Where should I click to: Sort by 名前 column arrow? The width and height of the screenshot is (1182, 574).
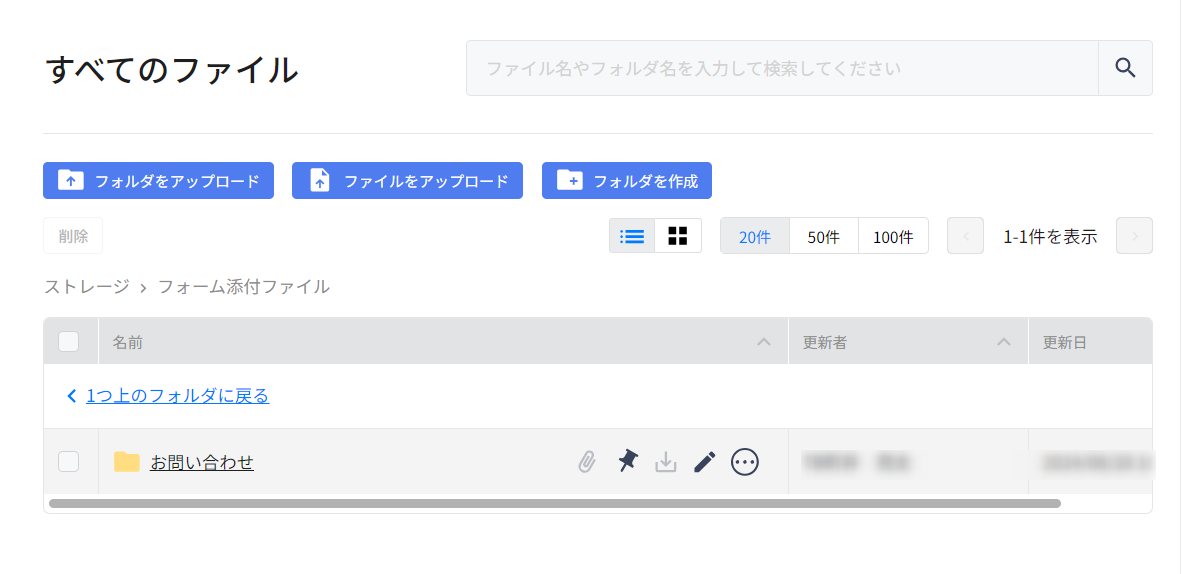click(x=764, y=342)
